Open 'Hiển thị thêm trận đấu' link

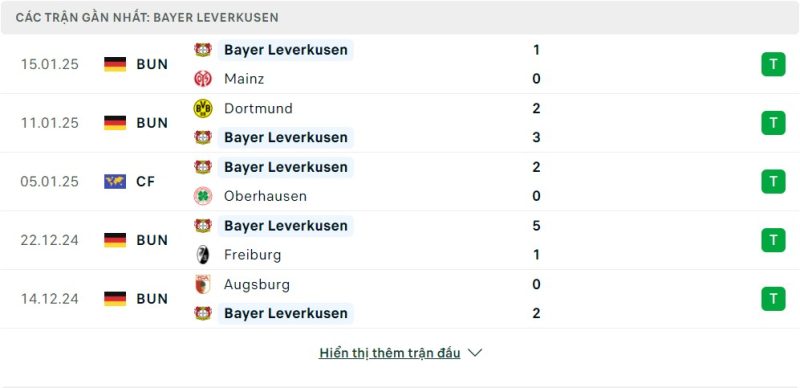pyautogui.click(x=390, y=353)
